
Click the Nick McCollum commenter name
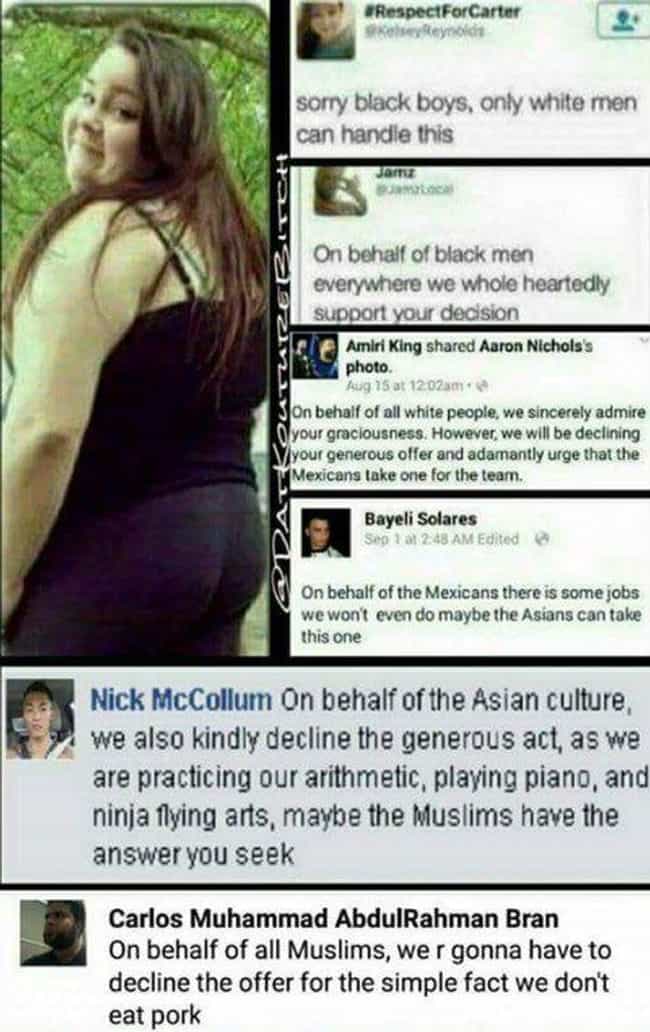click(181, 699)
